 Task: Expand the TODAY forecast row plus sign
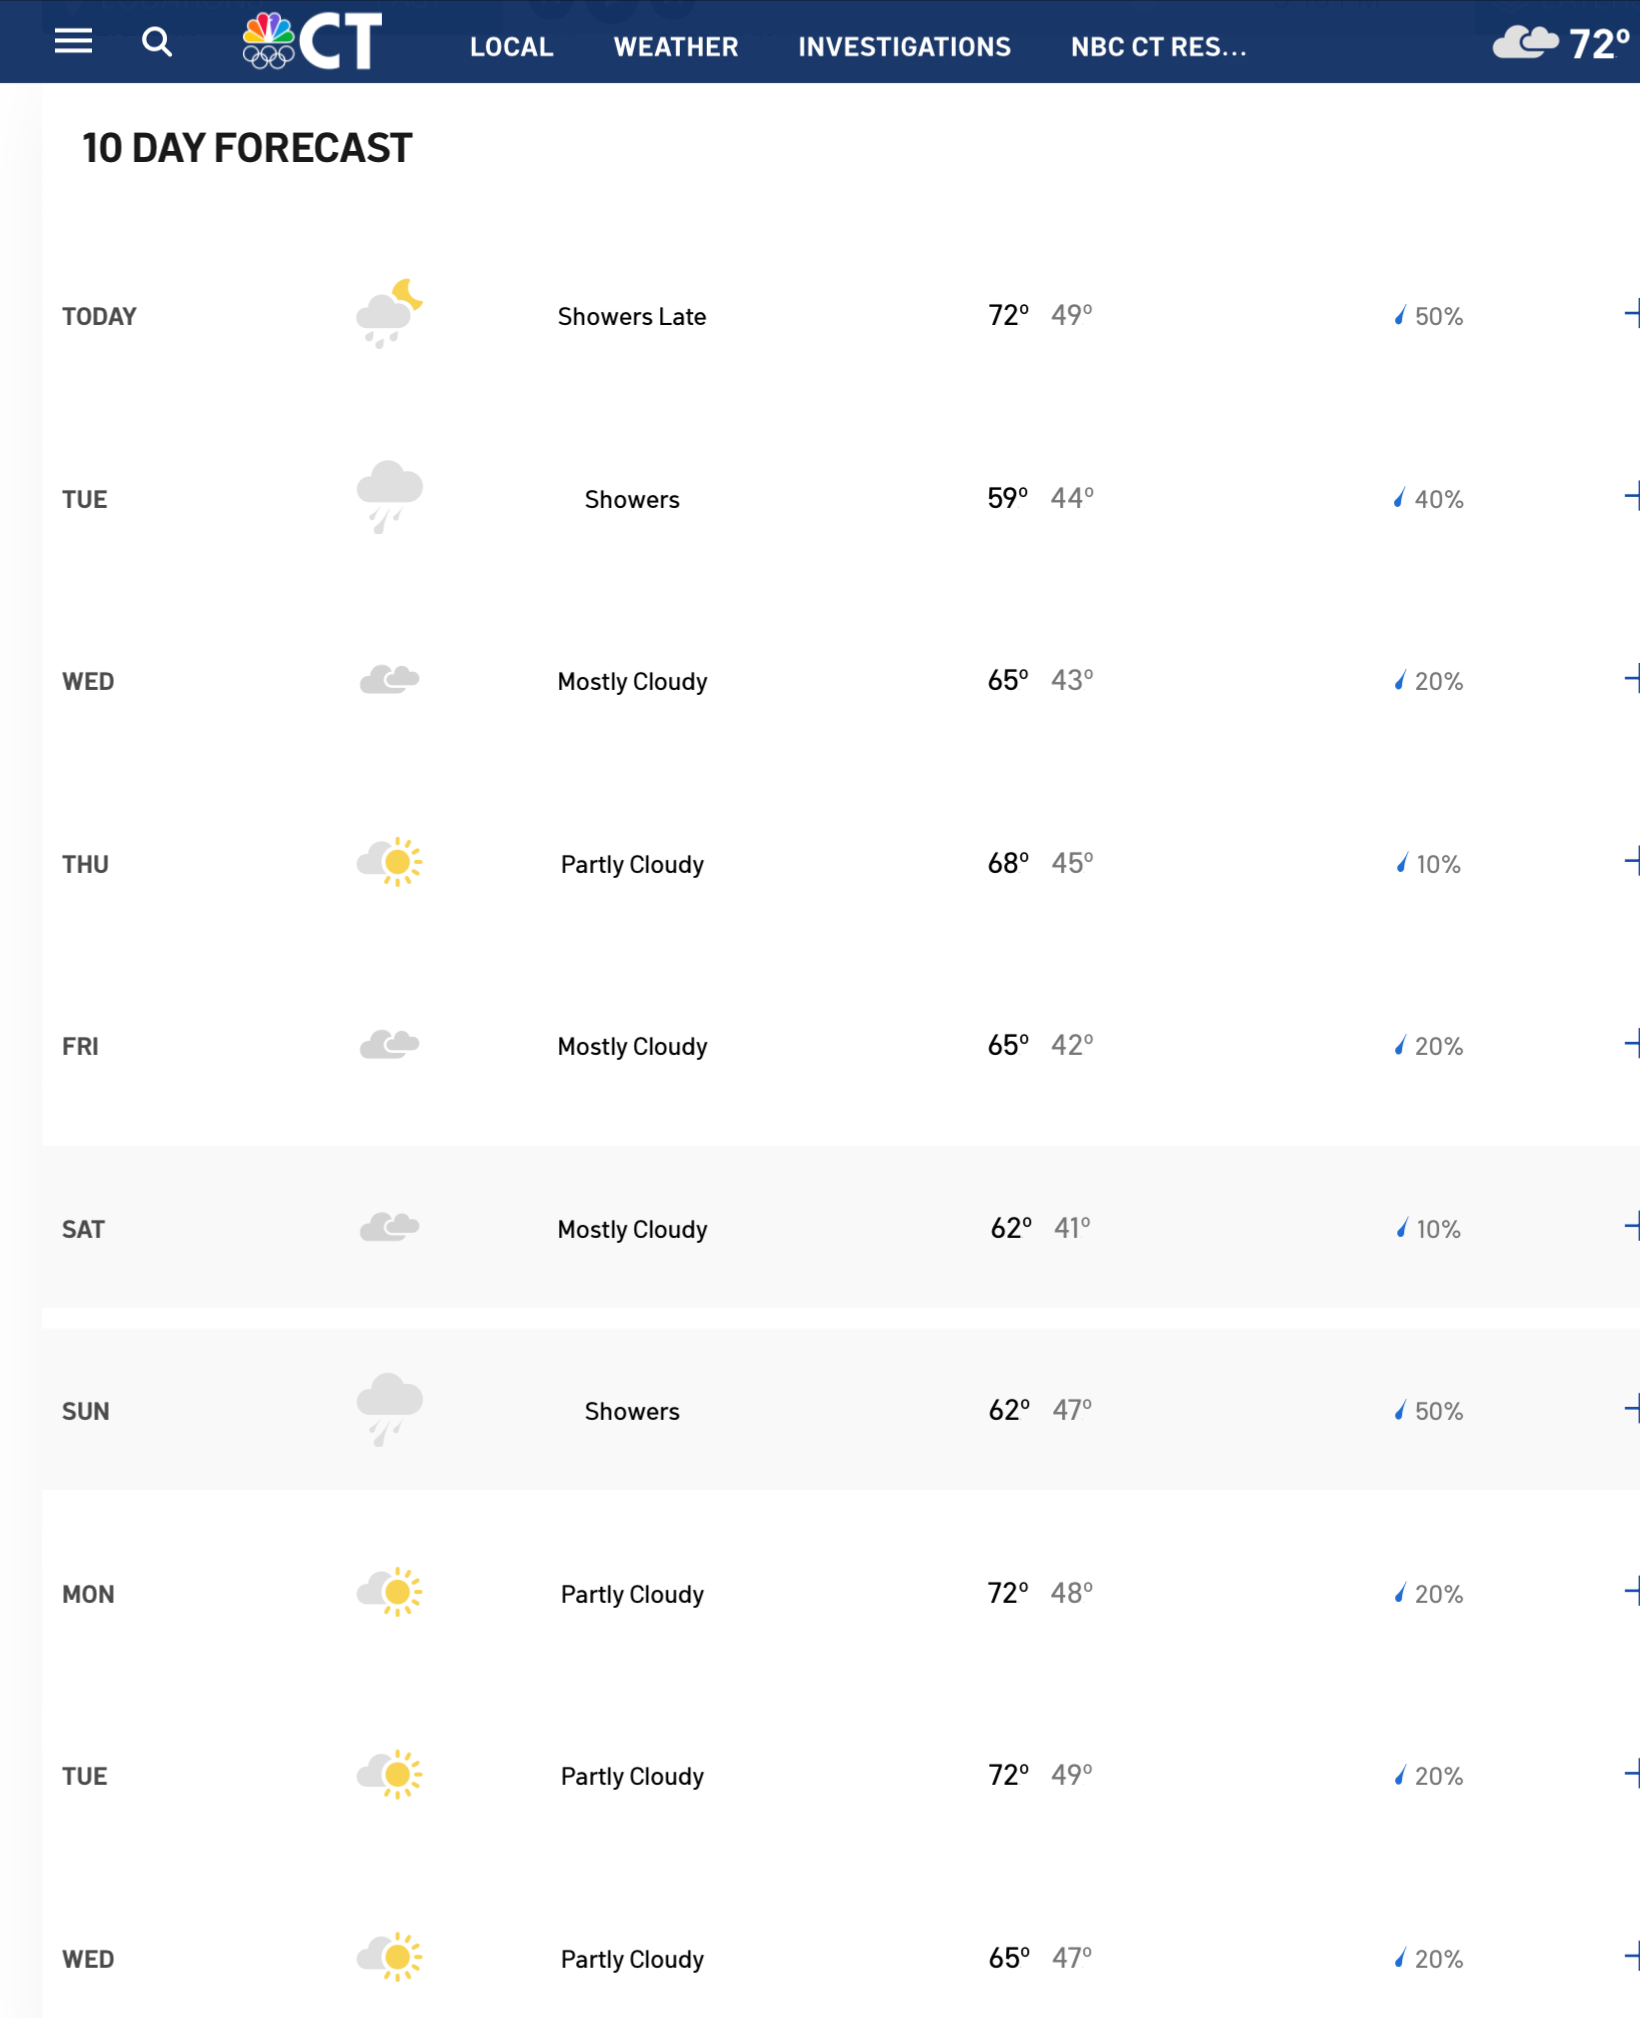pyautogui.click(x=1632, y=314)
